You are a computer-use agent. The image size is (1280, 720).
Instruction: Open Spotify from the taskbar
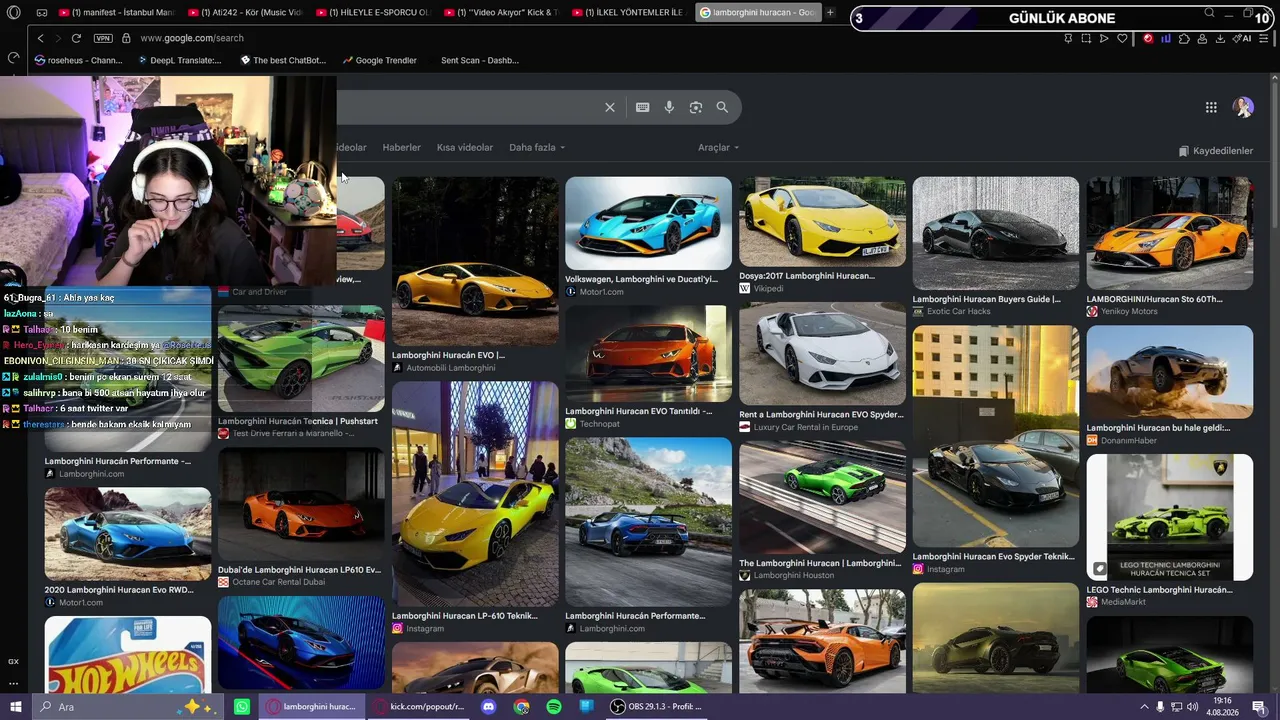[x=554, y=707]
